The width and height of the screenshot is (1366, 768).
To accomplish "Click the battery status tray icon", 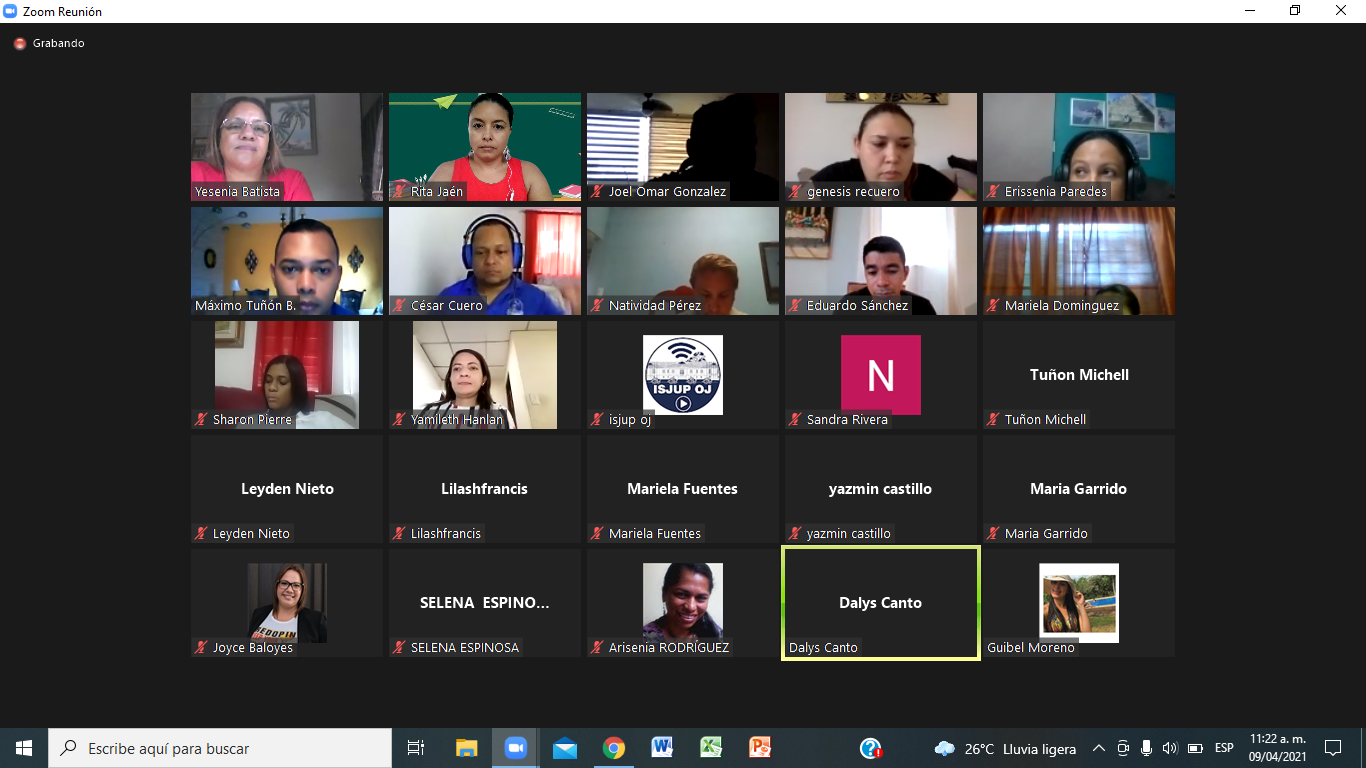I will click(1194, 748).
